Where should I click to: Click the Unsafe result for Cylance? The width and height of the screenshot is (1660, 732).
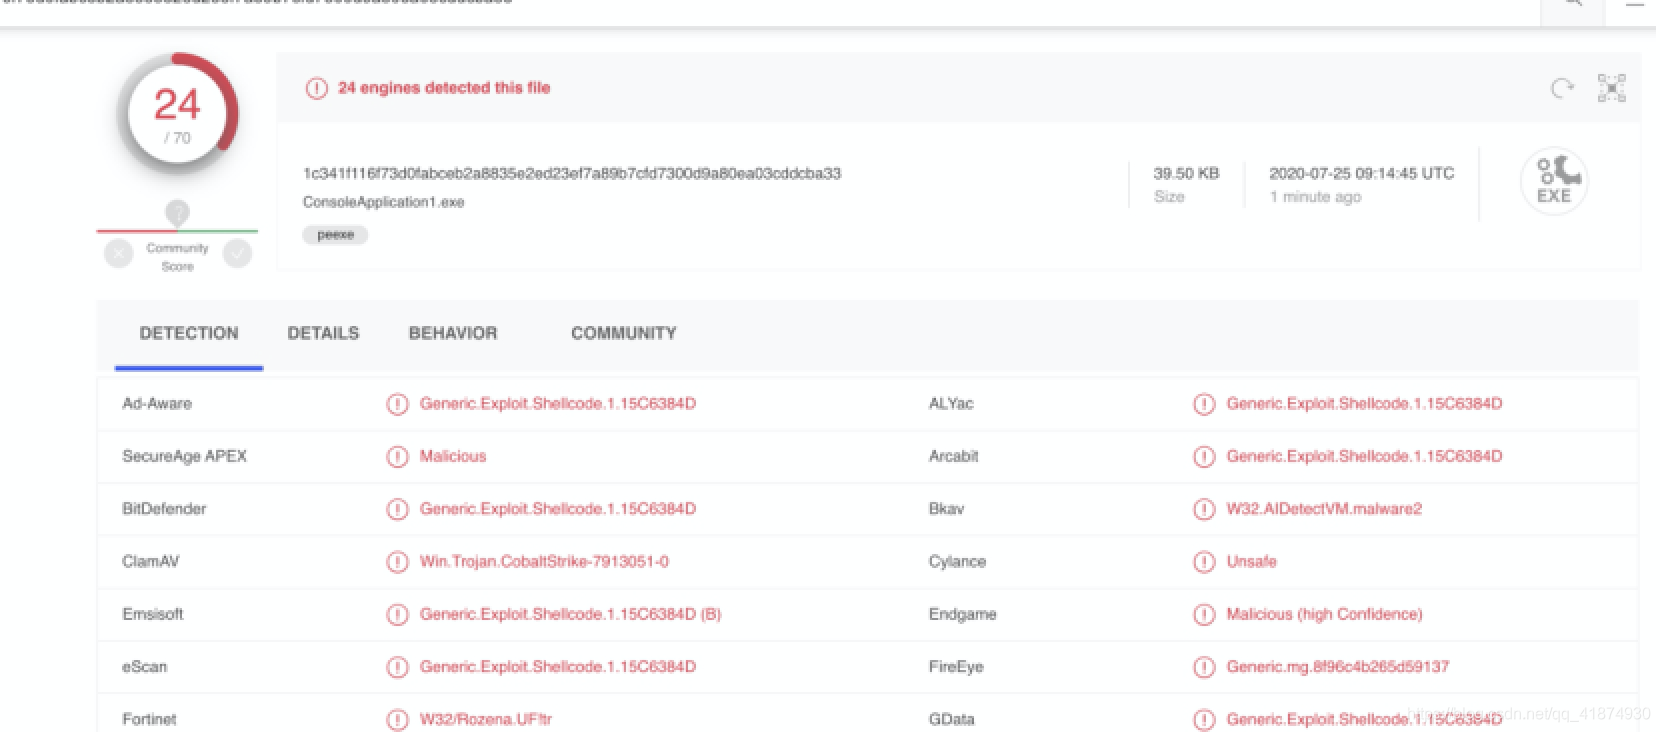tap(1252, 561)
